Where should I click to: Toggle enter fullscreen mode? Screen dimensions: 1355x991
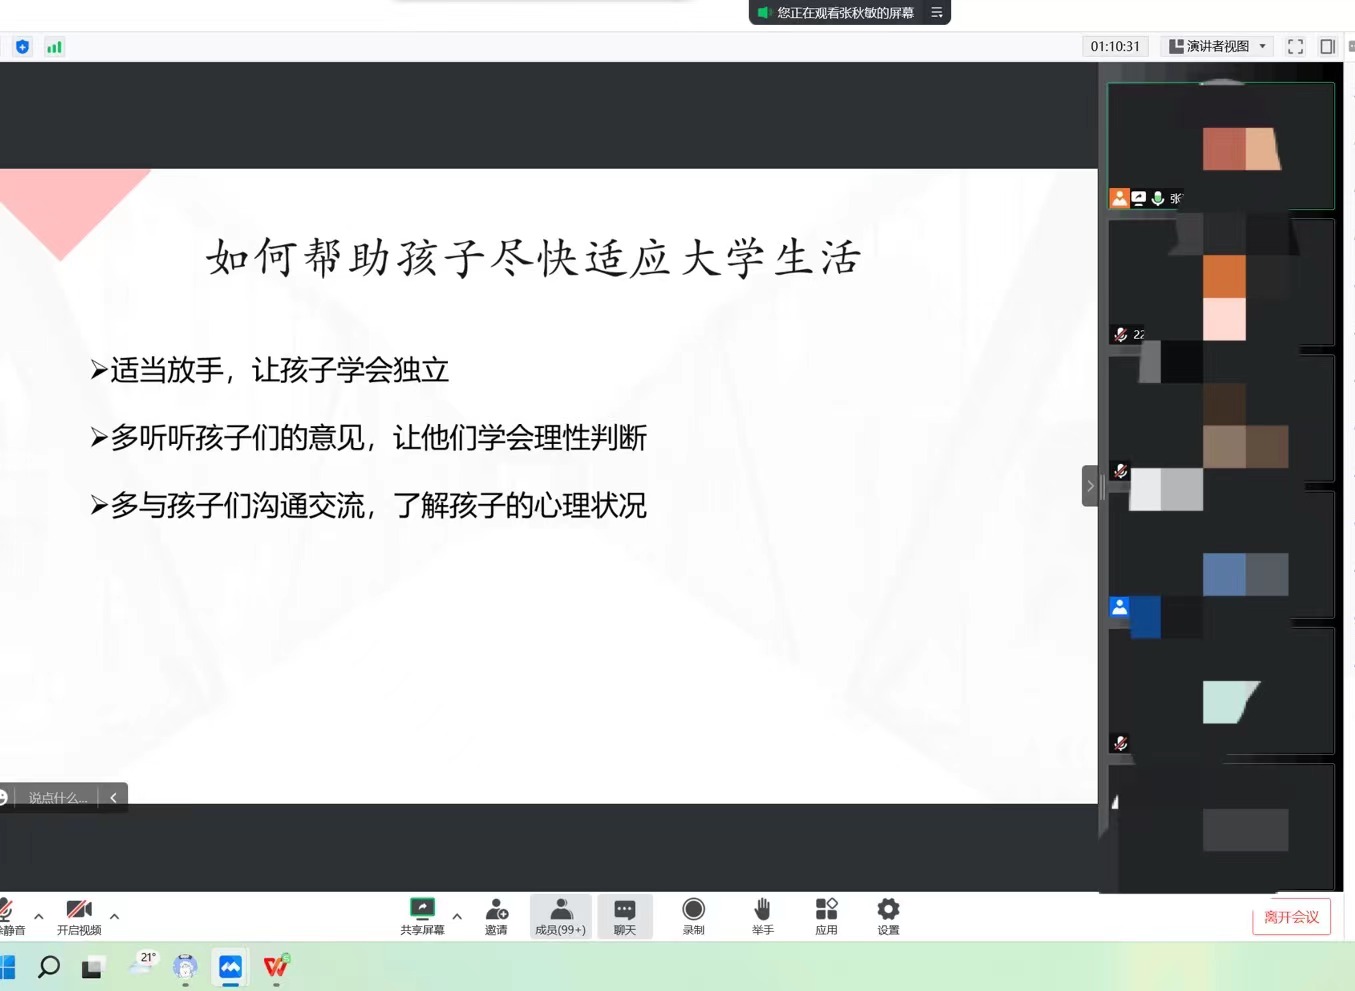click(1295, 46)
